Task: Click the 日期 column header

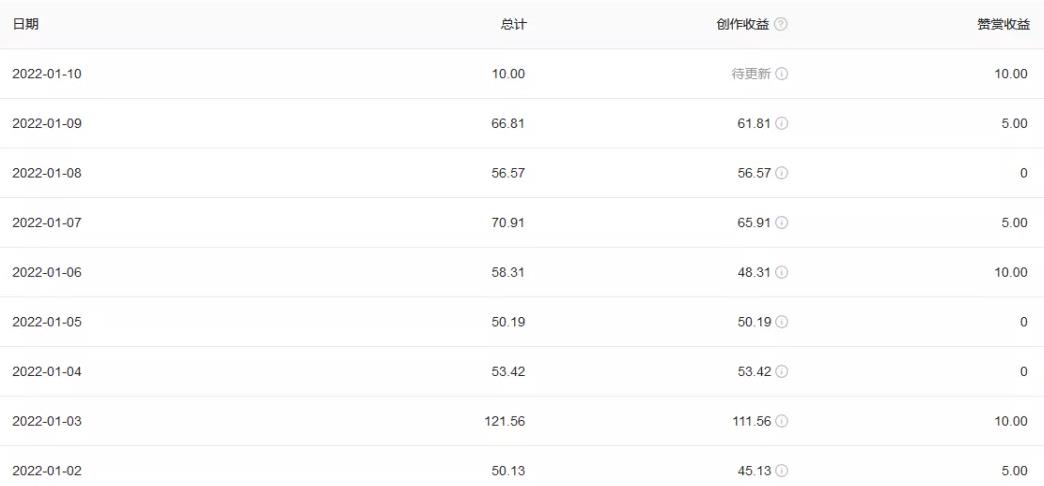Action: coord(25,24)
